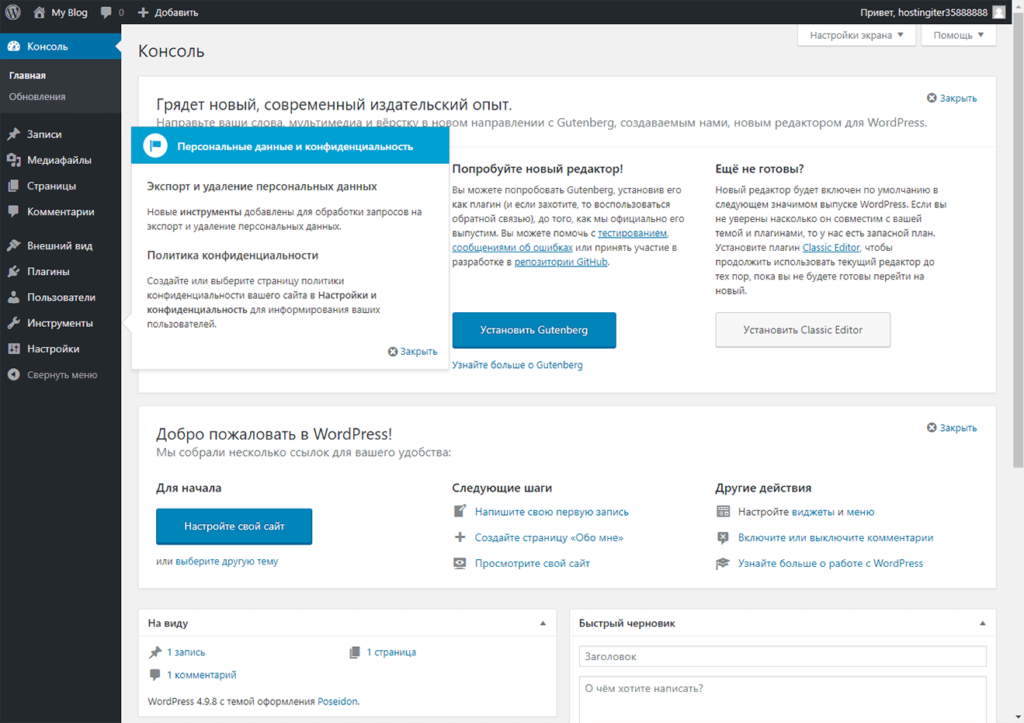Click the pages icon beside 1 страница
The image size is (1024, 723).
coord(355,652)
